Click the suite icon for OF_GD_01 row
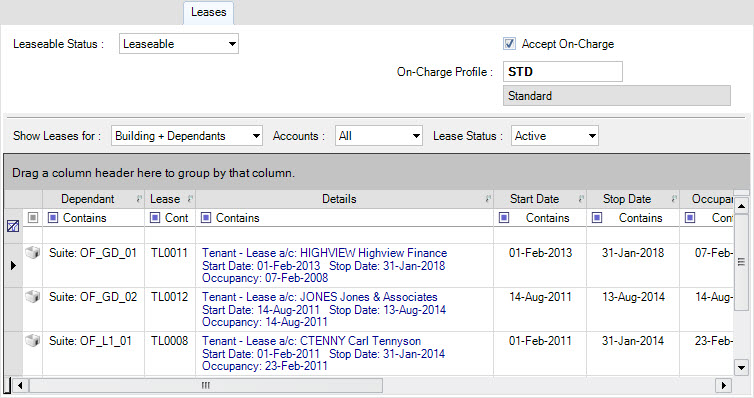The height and width of the screenshot is (398, 754). tap(33, 252)
